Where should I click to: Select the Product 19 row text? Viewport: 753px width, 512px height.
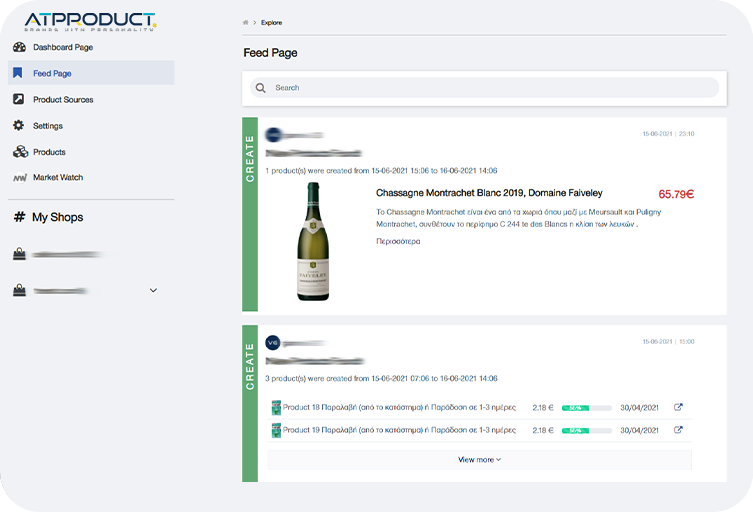pyautogui.click(x=399, y=430)
